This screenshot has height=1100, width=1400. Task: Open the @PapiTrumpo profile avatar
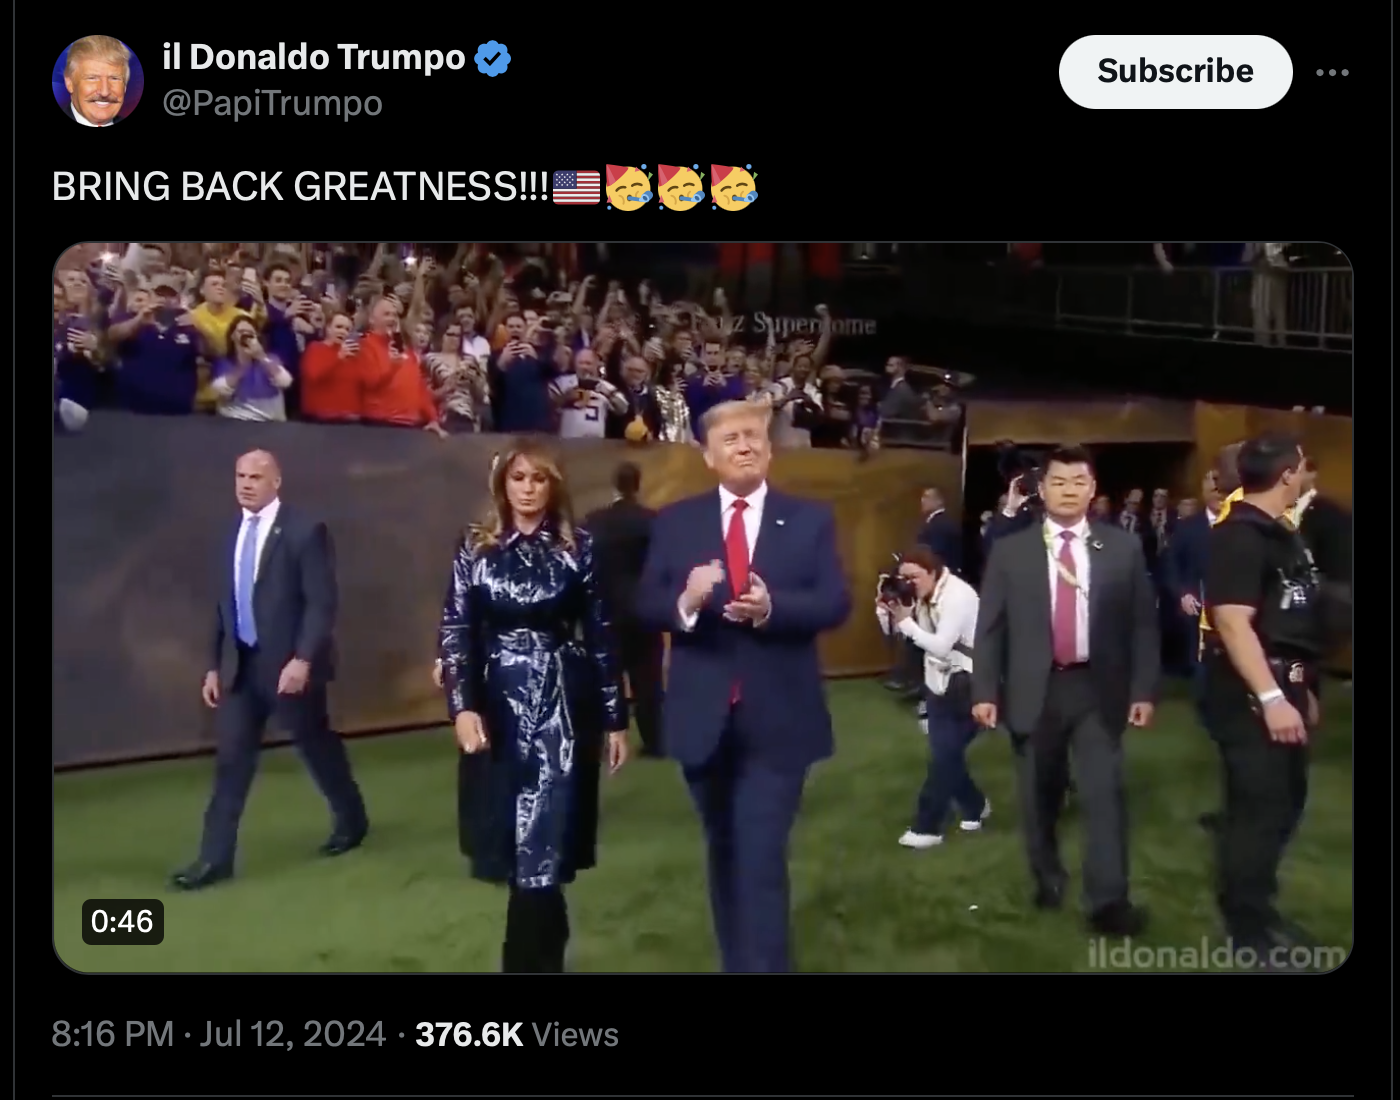click(x=98, y=81)
